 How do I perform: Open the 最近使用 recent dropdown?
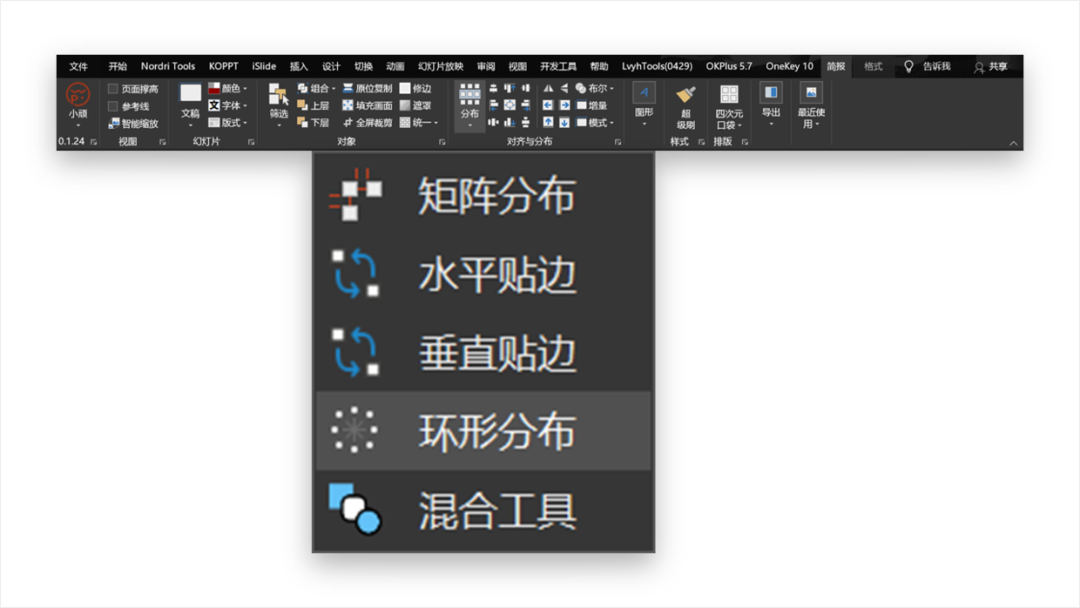811,106
